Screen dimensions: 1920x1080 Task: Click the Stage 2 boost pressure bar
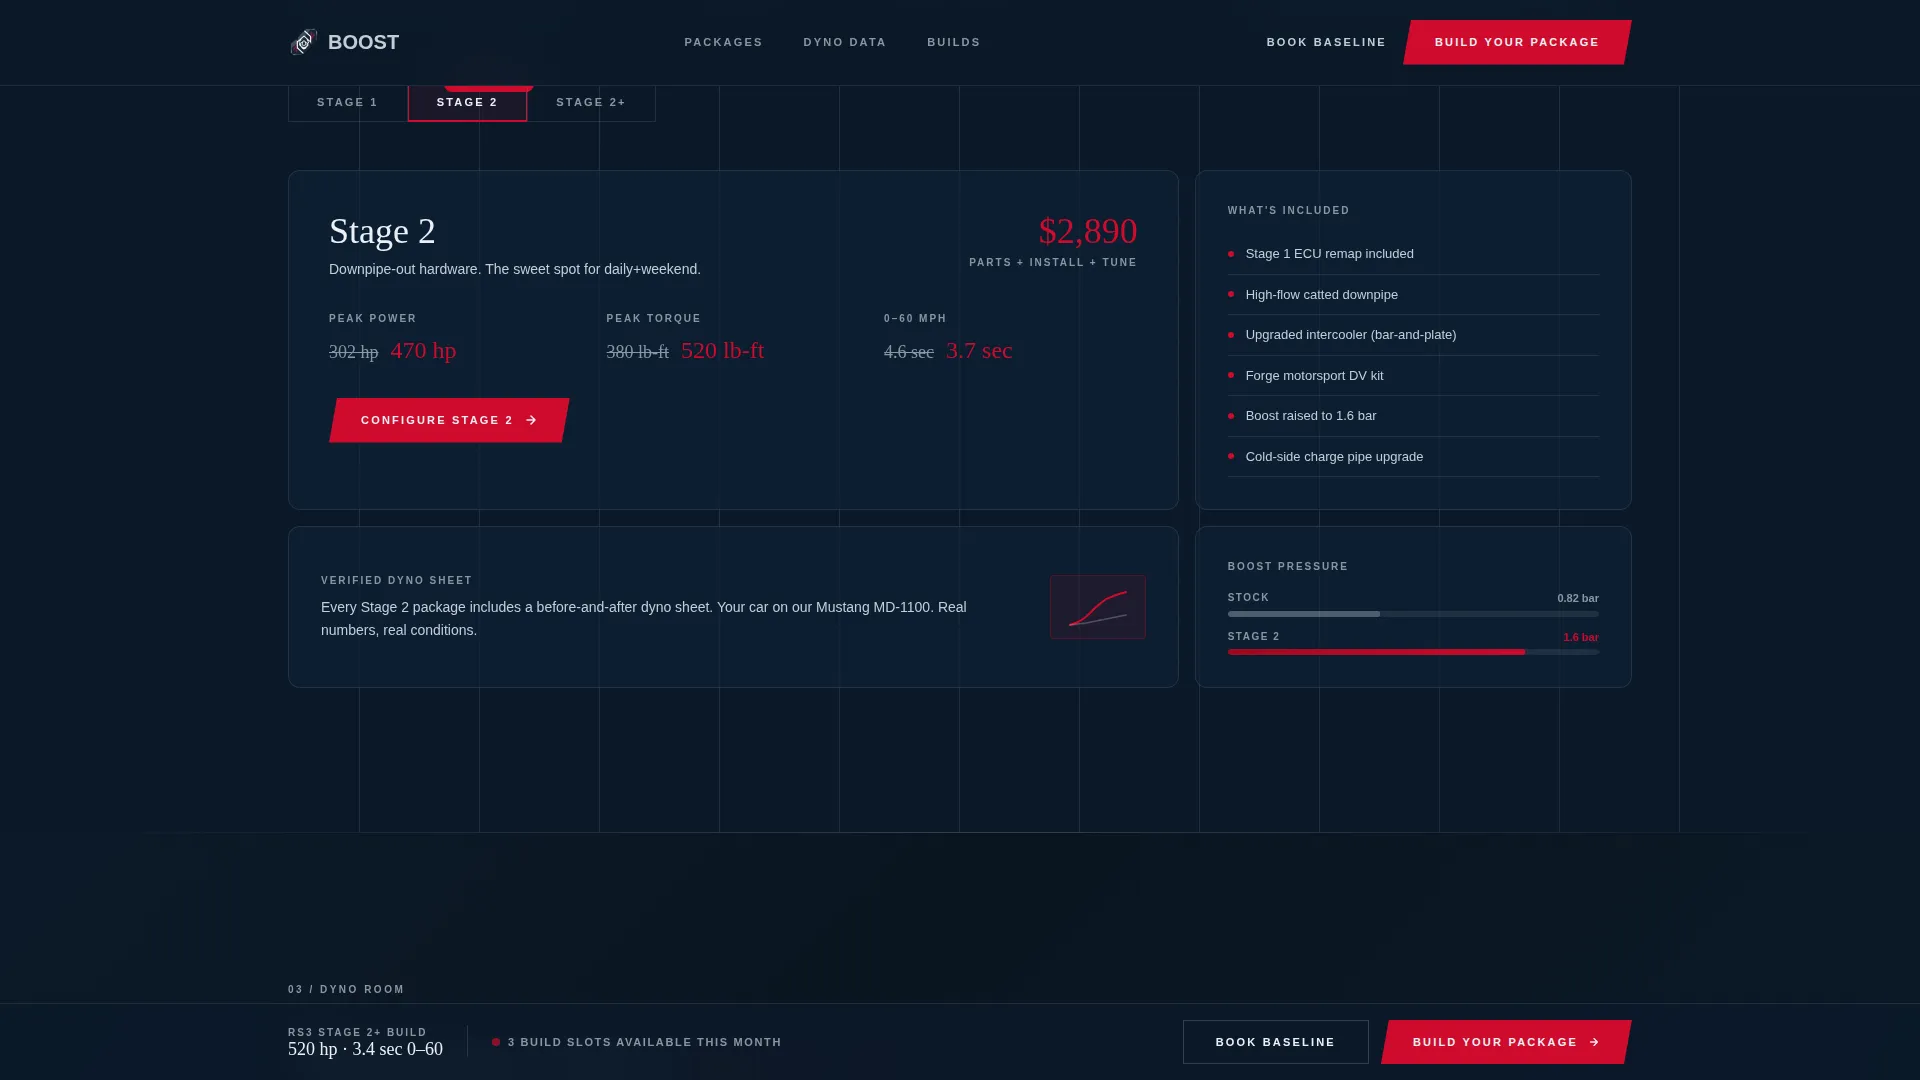(1413, 652)
